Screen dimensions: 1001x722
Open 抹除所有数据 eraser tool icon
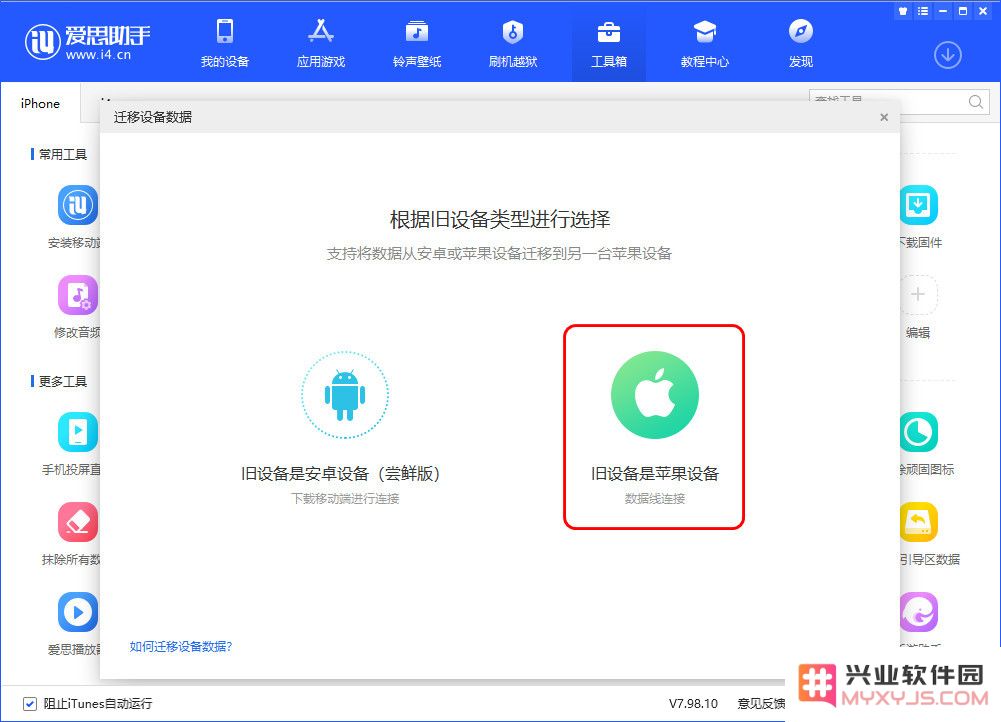click(x=78, y=522)
